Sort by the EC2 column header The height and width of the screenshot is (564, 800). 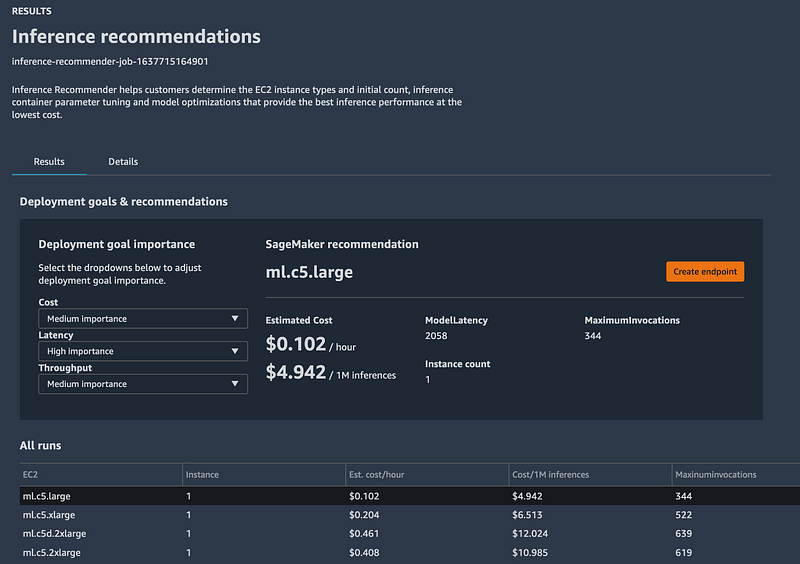[x=31, y=474]
